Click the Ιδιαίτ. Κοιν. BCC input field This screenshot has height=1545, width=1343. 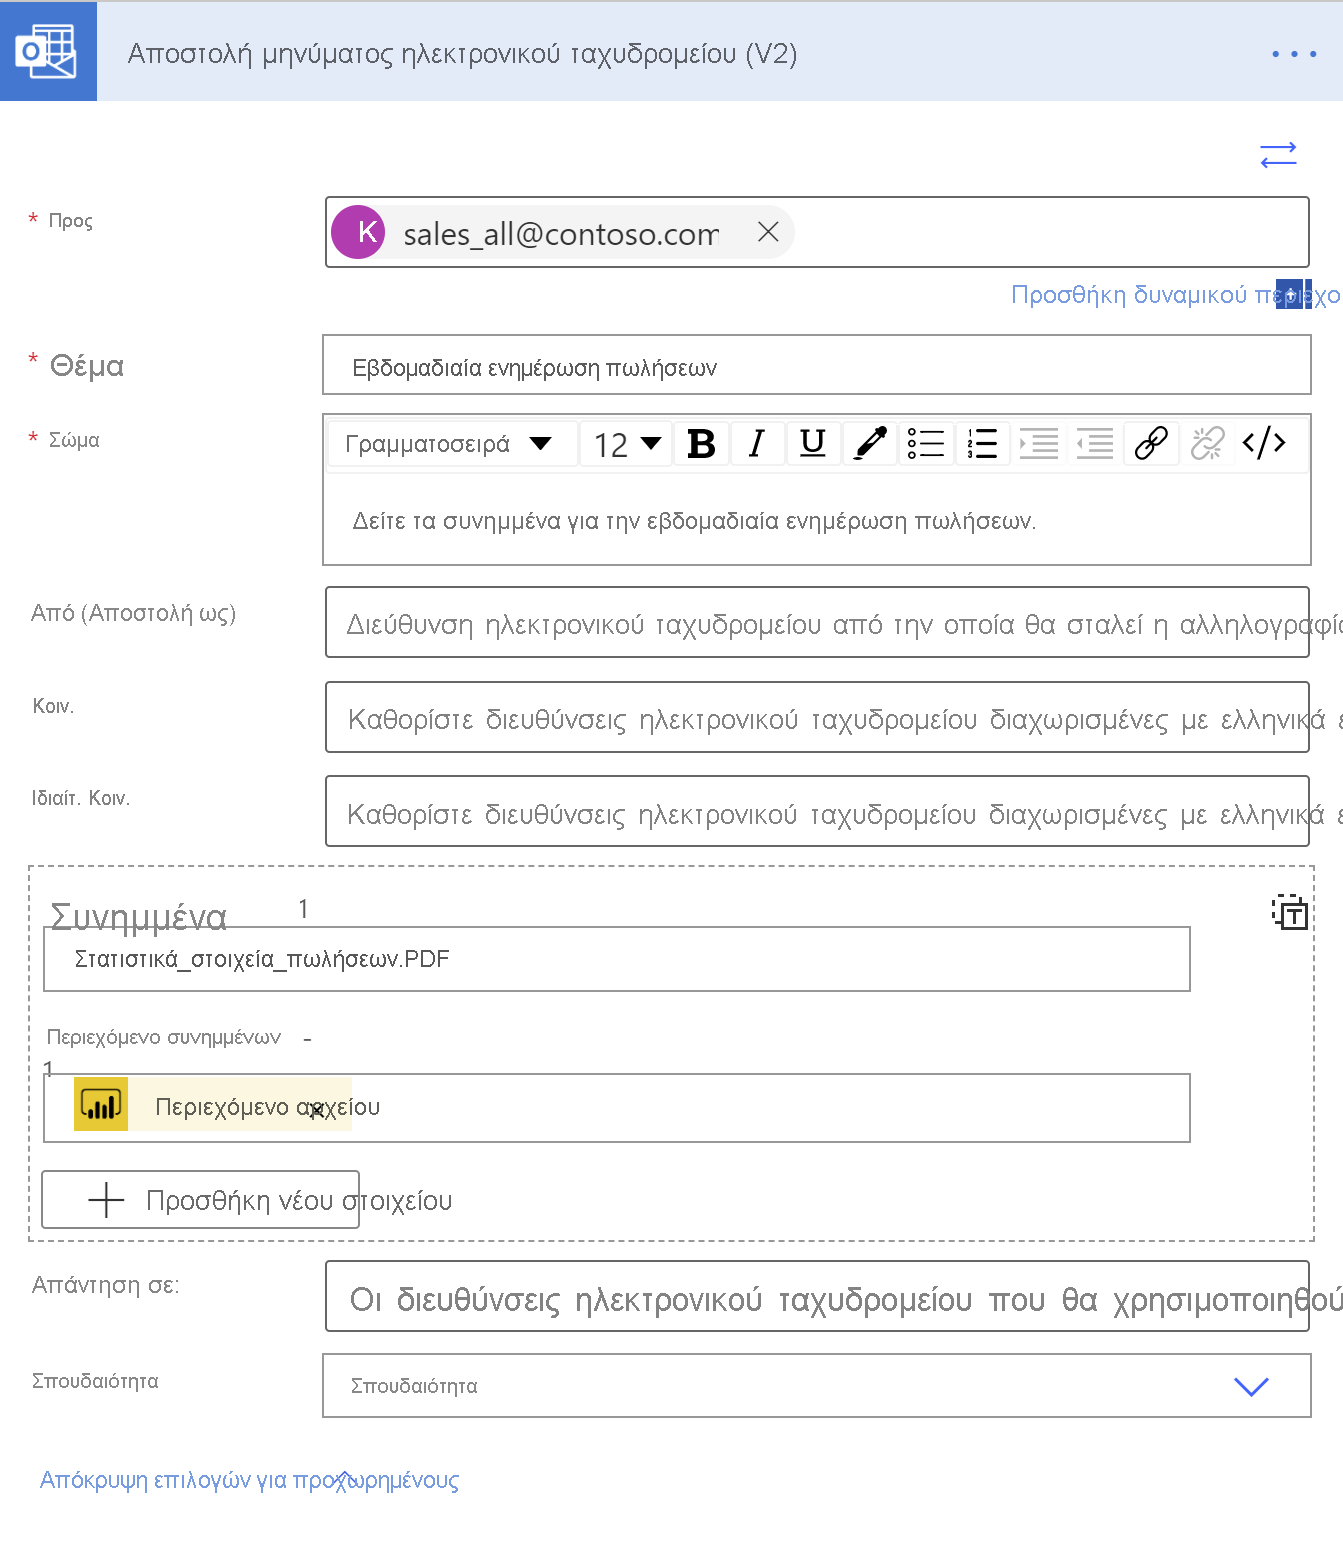(817, 811)
